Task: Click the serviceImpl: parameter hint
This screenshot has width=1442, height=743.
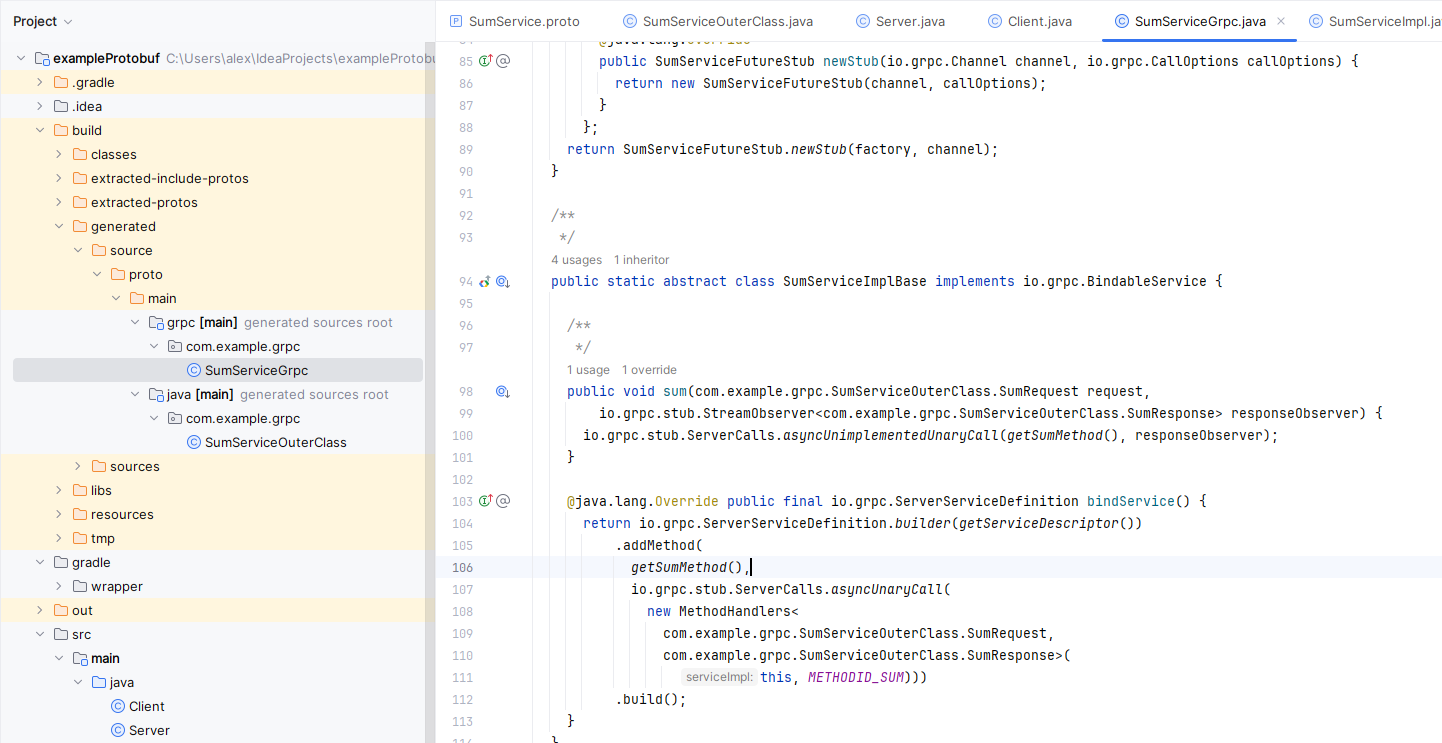Action: tap(719, 677)
